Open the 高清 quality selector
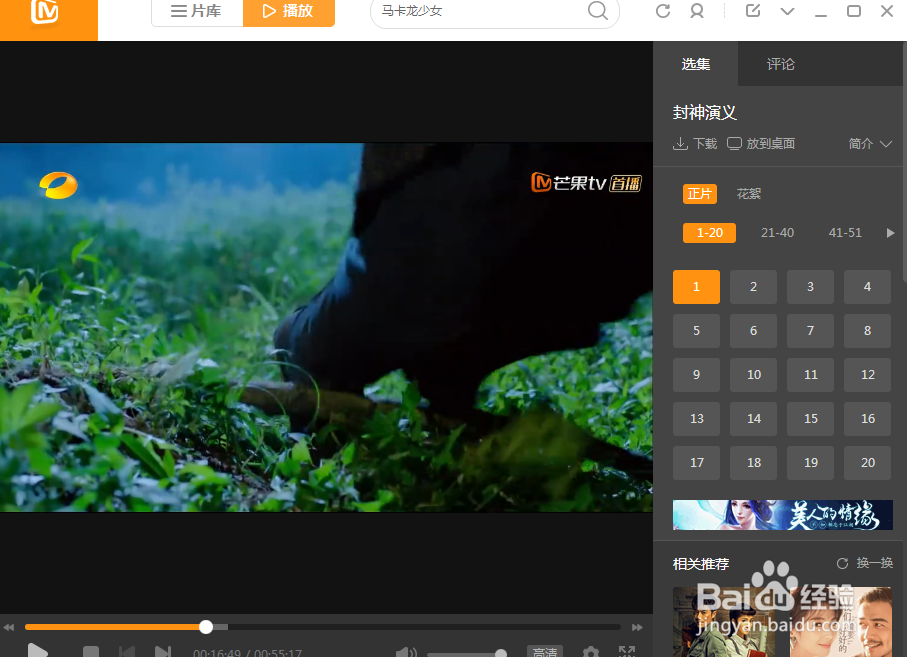The height and width of the screenshot is (657, 907). coord(545,652)
